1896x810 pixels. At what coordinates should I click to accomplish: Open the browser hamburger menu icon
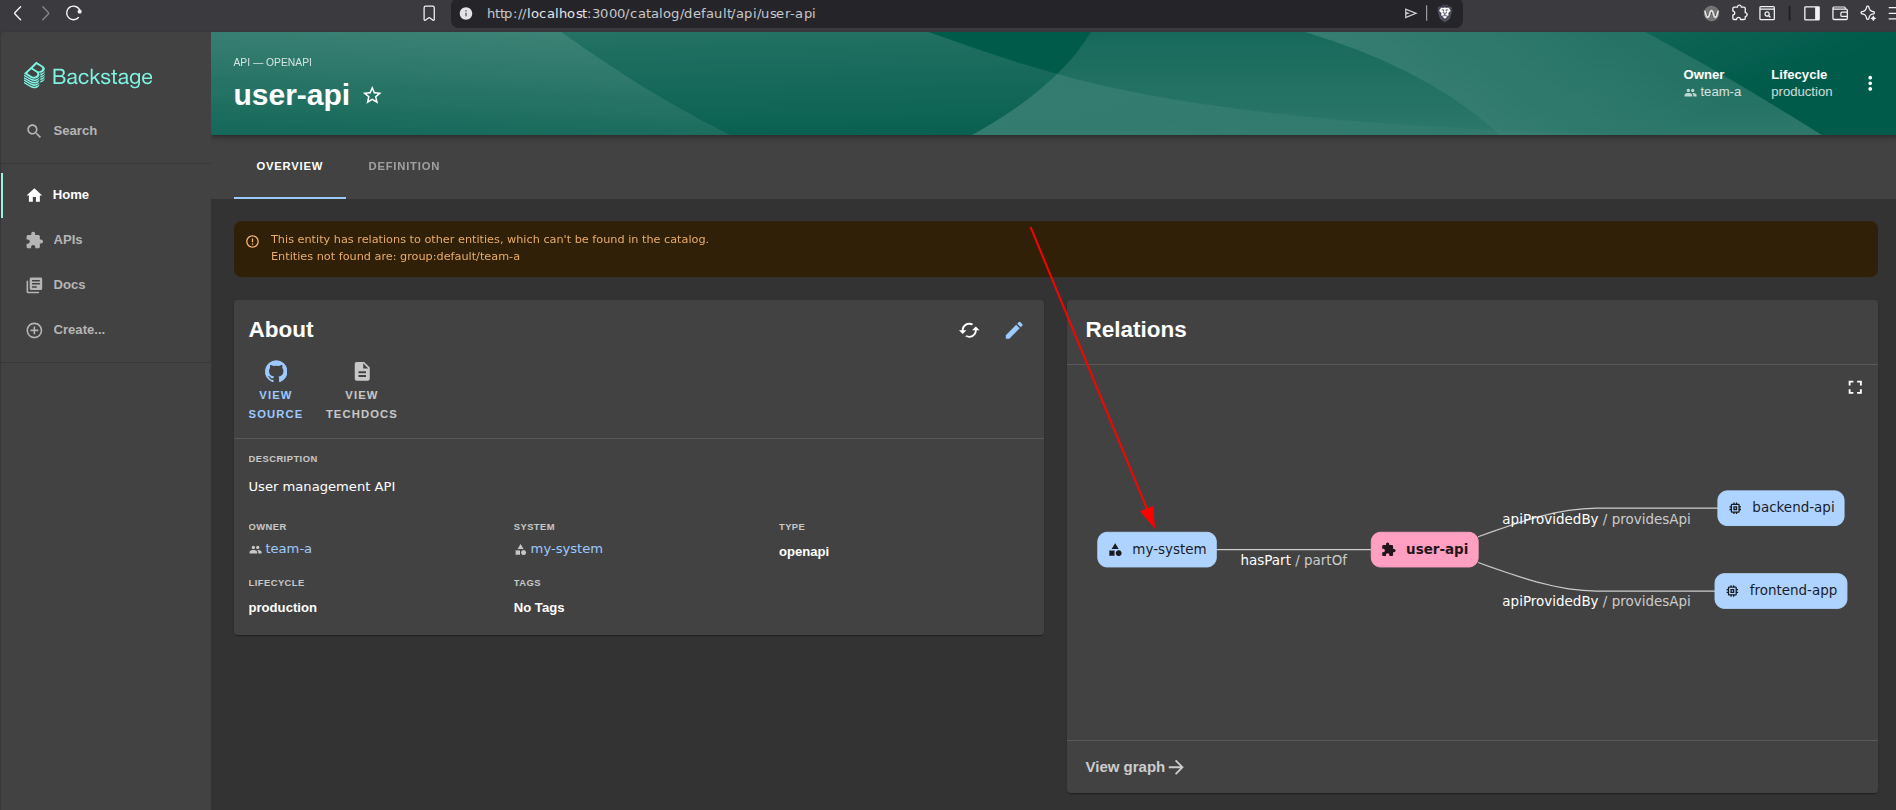1891,13
